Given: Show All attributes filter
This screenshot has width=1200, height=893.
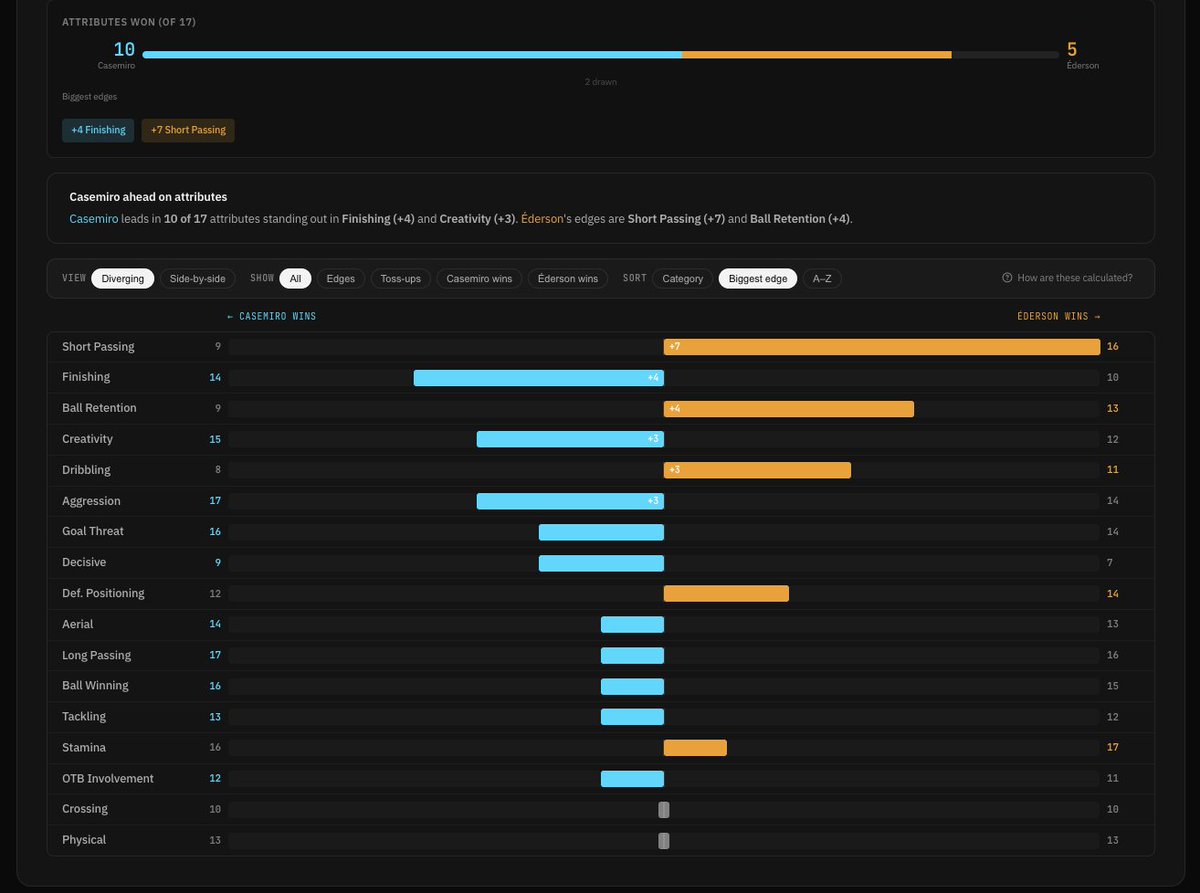Looking at the screenshot, I should (x=296, y=278).
